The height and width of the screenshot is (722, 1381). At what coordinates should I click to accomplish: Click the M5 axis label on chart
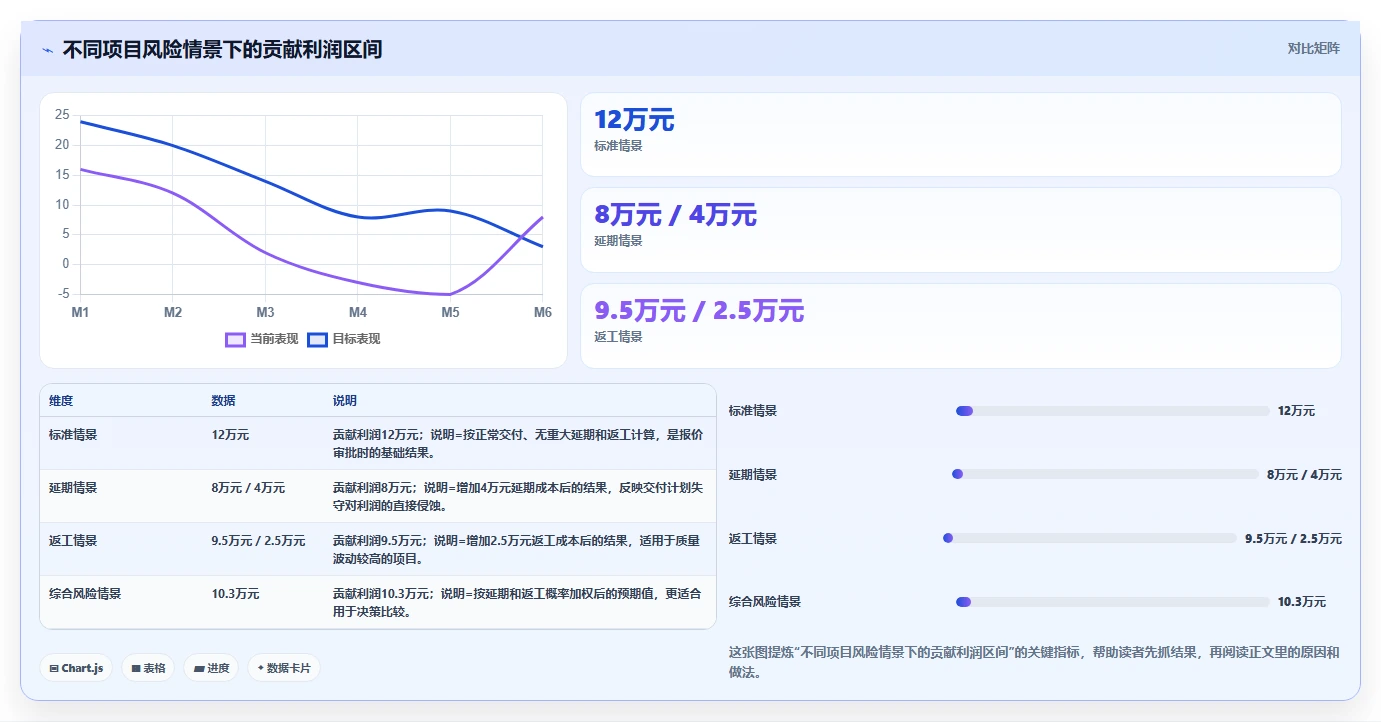(x=450, y=313)
